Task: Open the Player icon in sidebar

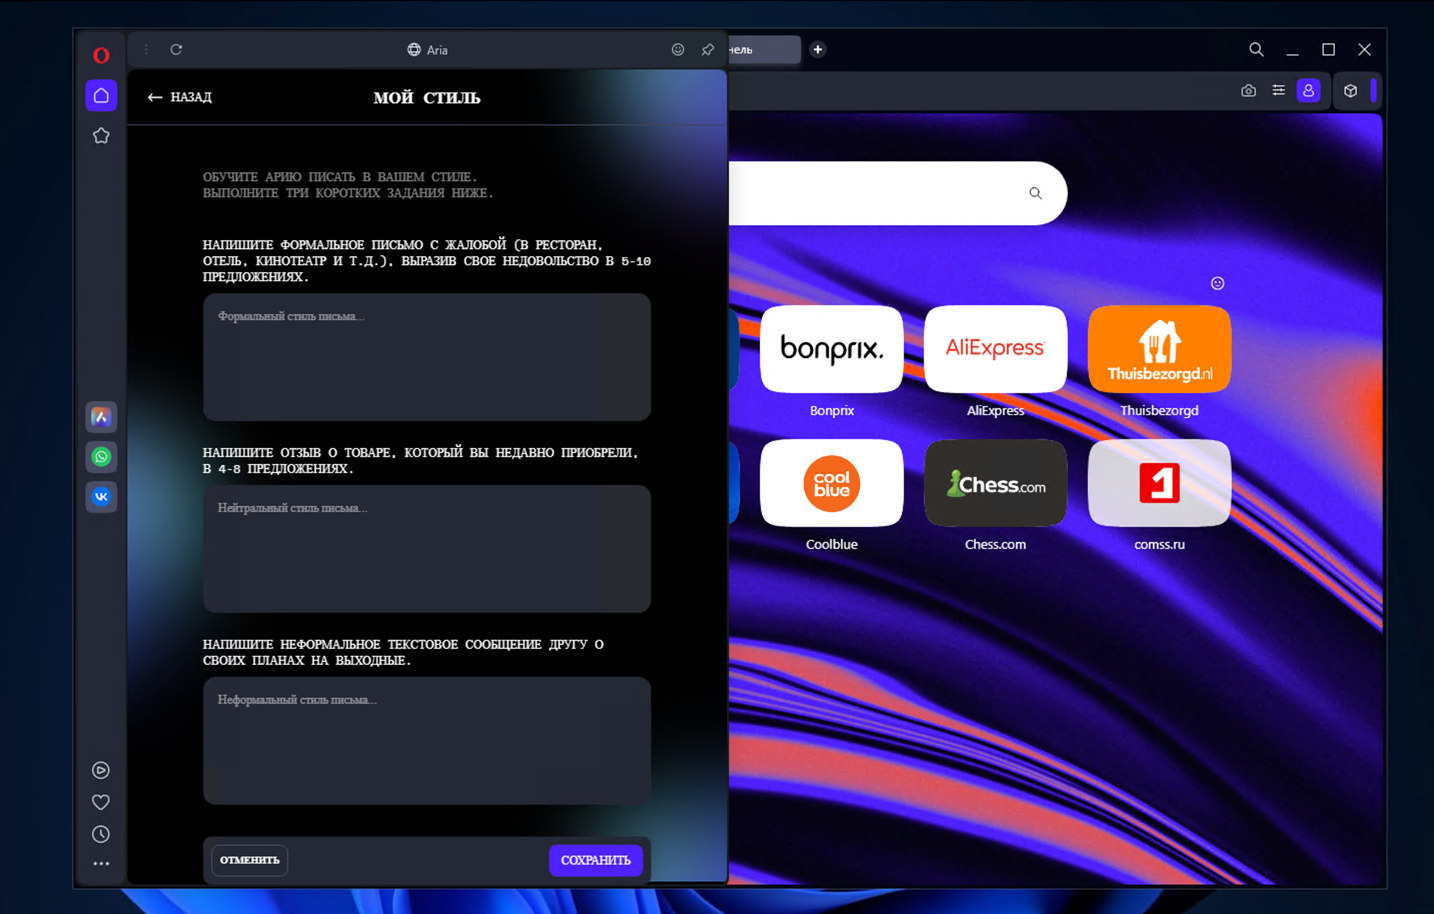Action: [x=101, y=770]
